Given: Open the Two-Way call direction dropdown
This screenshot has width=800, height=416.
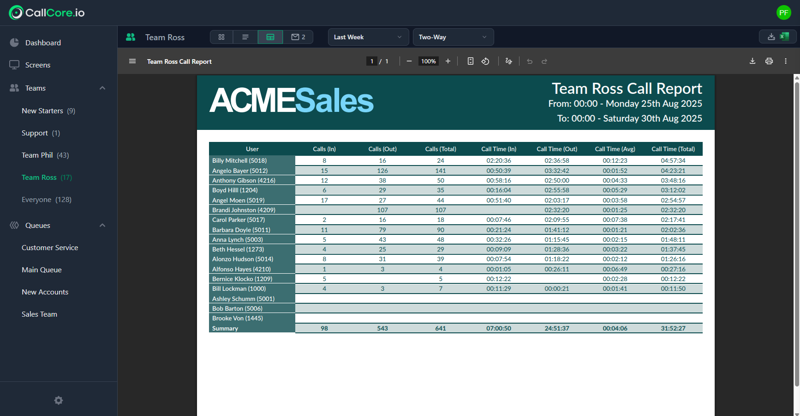Looking at the screenshot, I should click(453, 37).
